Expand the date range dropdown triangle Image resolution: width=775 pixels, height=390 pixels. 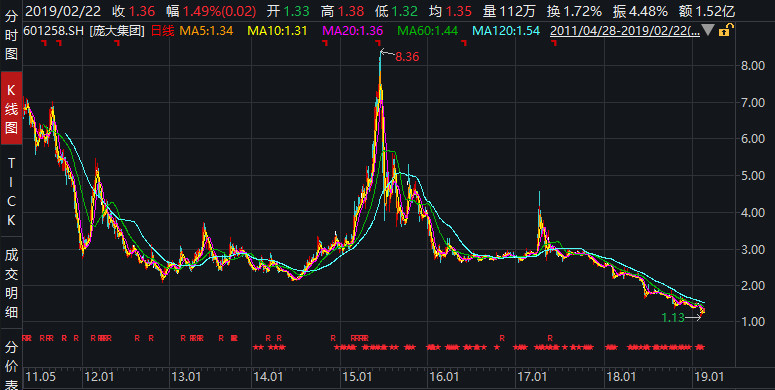pyautogui.click(x=708, y=30)
